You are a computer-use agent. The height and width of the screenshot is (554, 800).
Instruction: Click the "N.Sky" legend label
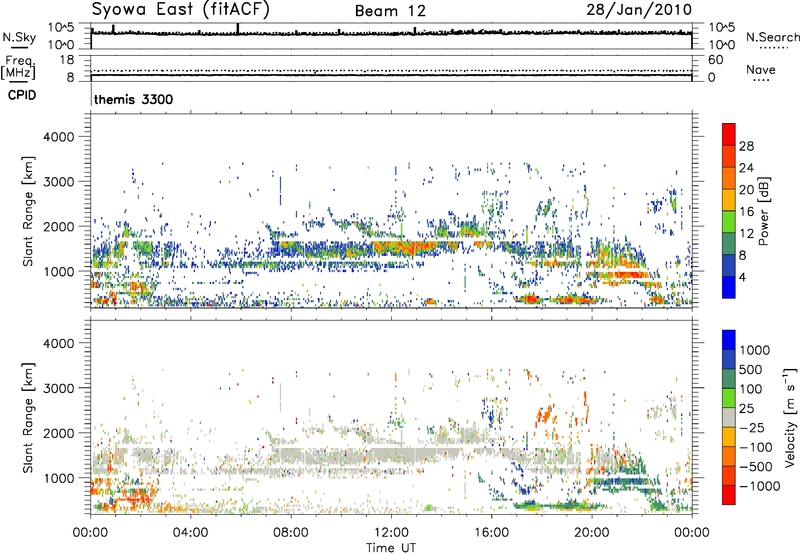click(x=19, y=37)
